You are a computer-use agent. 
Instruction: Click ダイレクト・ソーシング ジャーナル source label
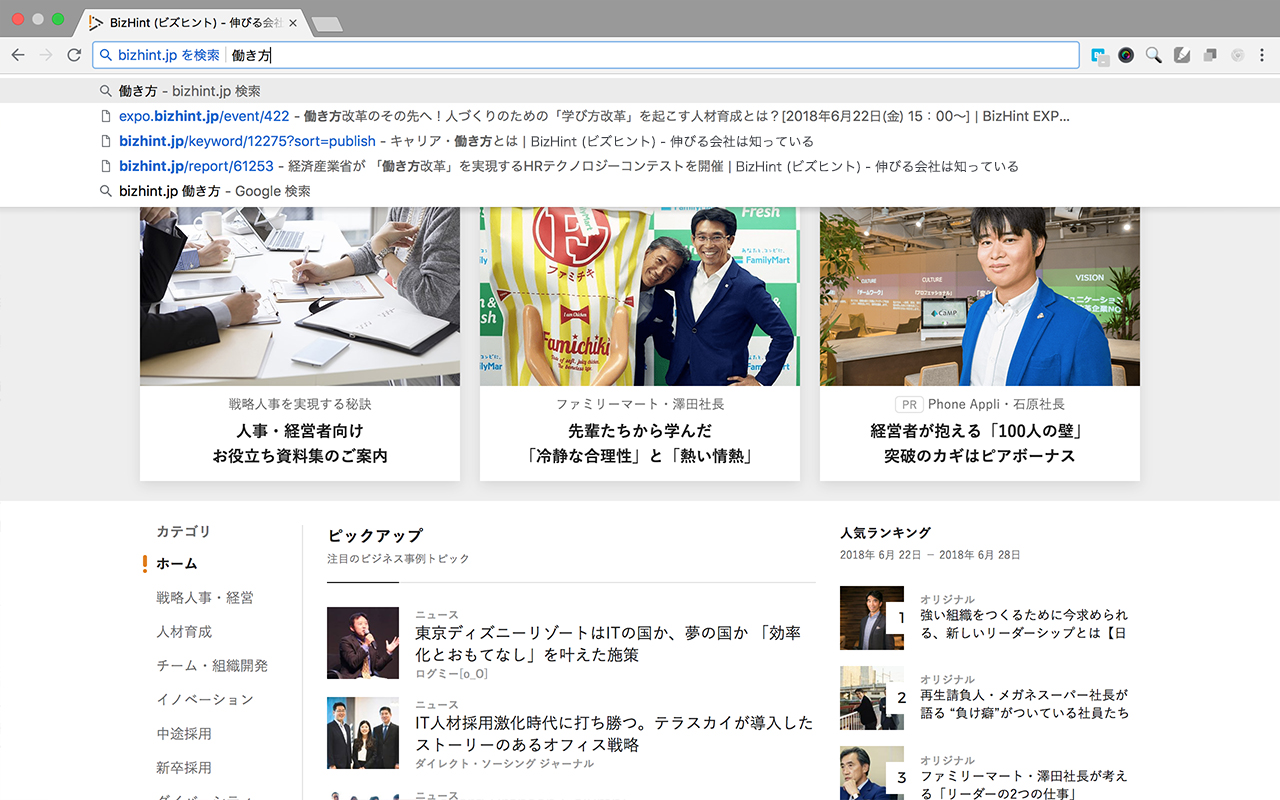coord(504,764)
